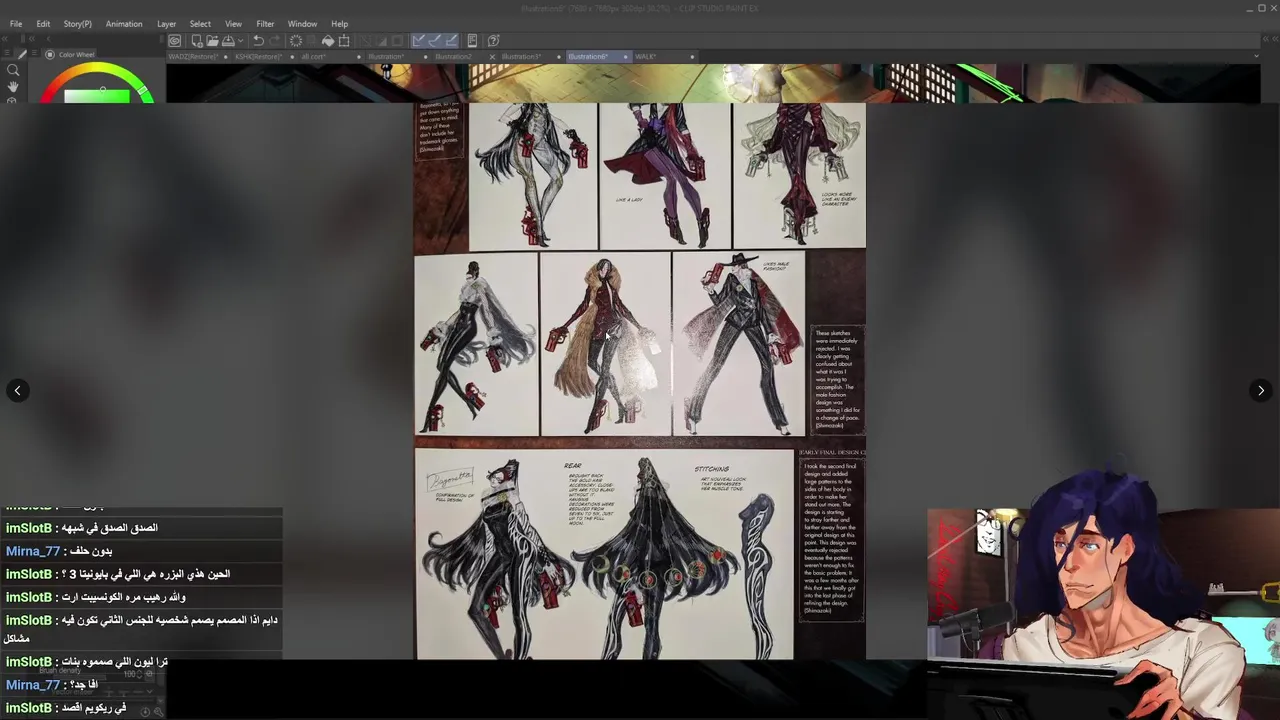The image size is (1280, 720).
Task: Open the Story(P) menu
Action: point(77,24)
